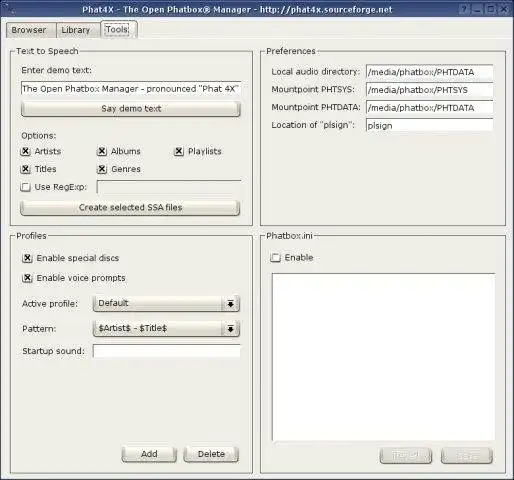The width and height of the screenshot is (514, 480).
Task: Close the Phat4X window
Action: [504, 9]
